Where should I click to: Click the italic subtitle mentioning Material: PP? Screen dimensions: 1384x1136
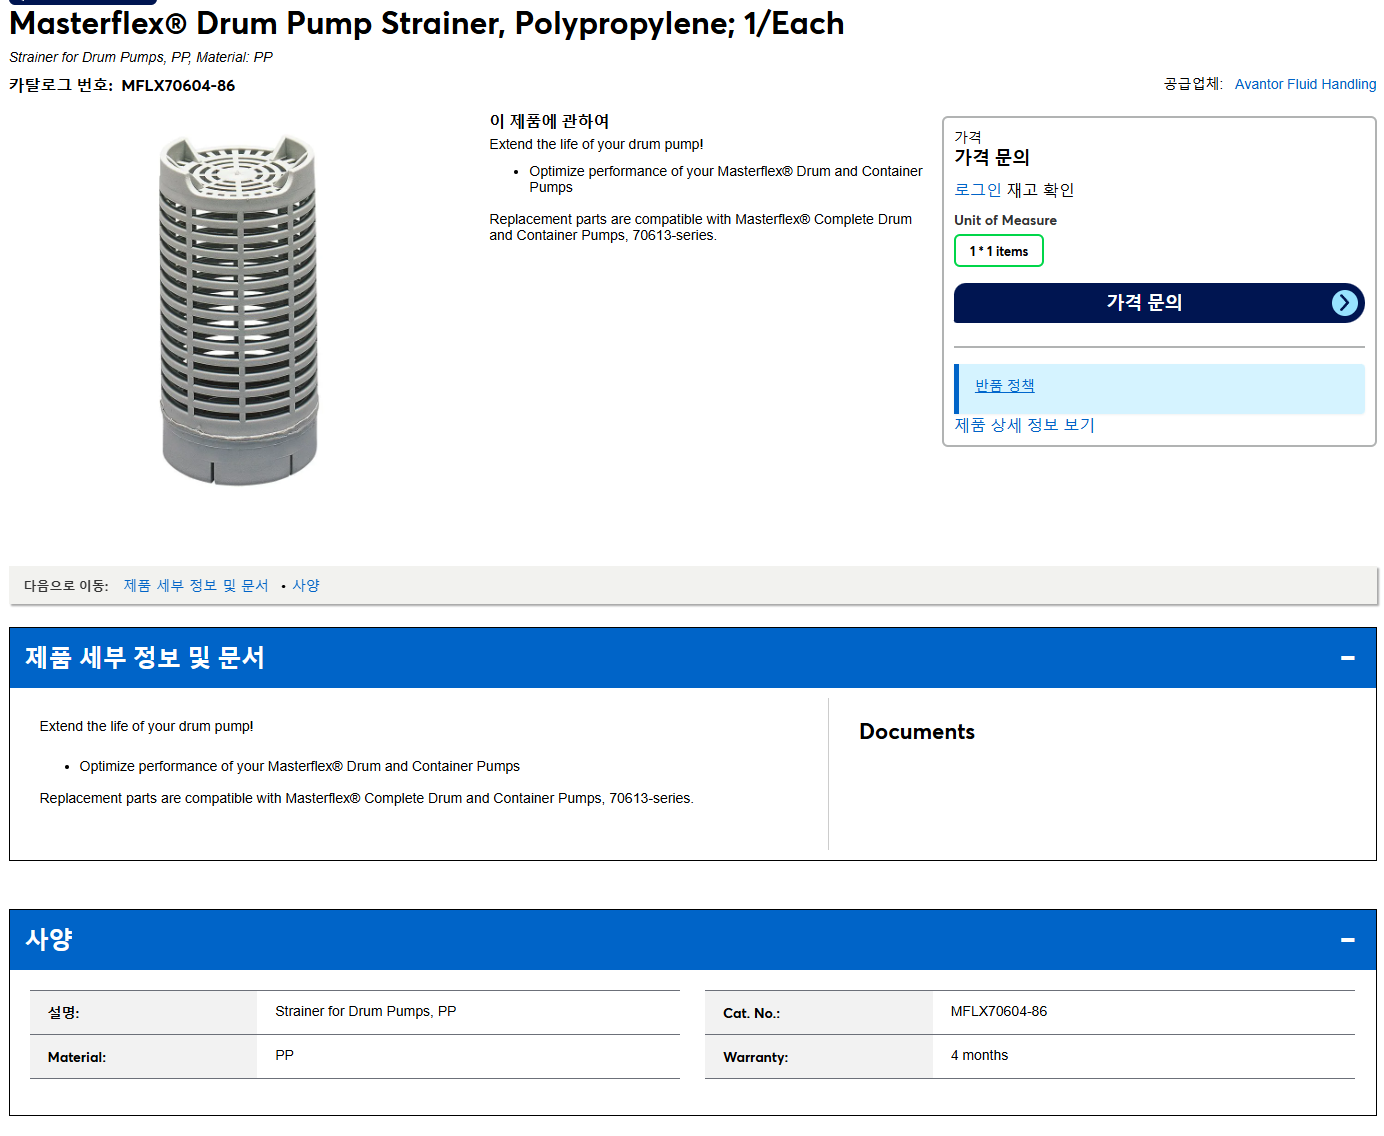tap(141, 57)
